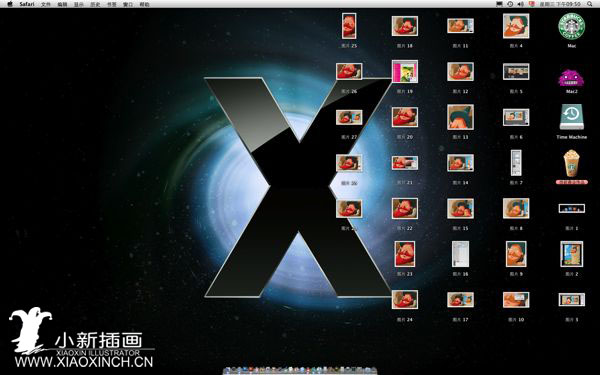Select the 图片 11 file thumbnail

460,26
